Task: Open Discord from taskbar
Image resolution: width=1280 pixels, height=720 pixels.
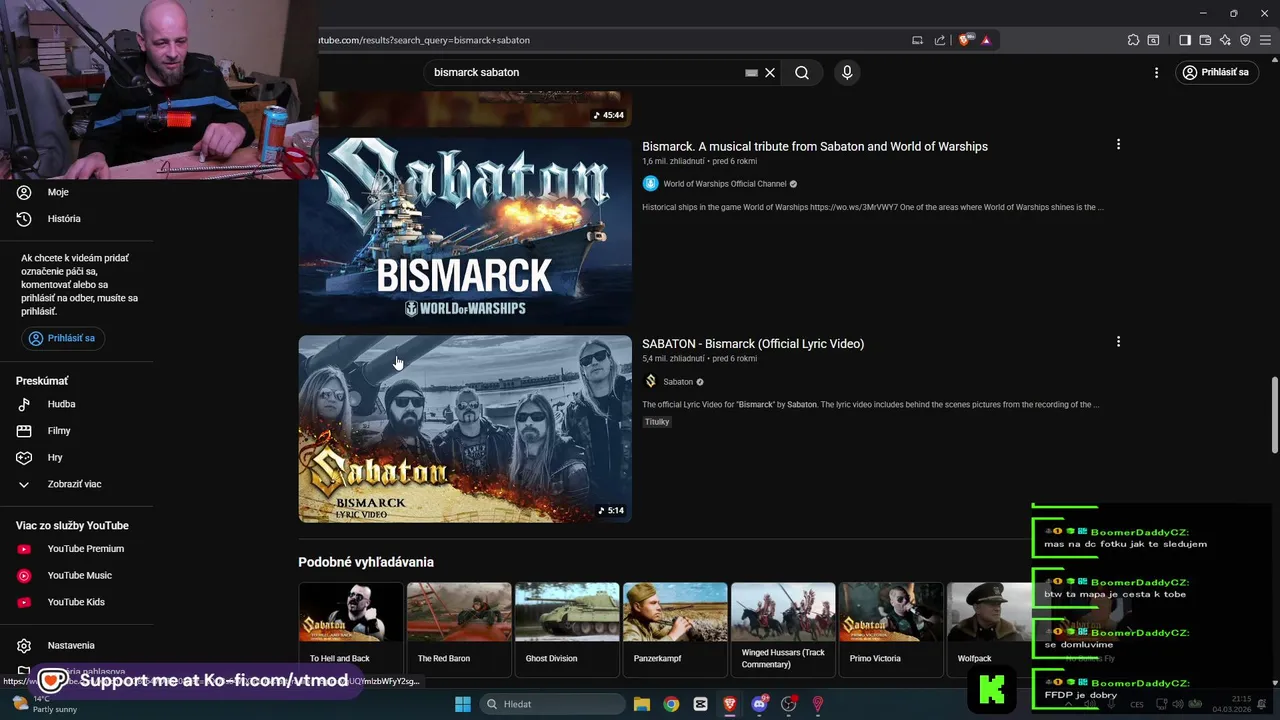Action: 759,704
